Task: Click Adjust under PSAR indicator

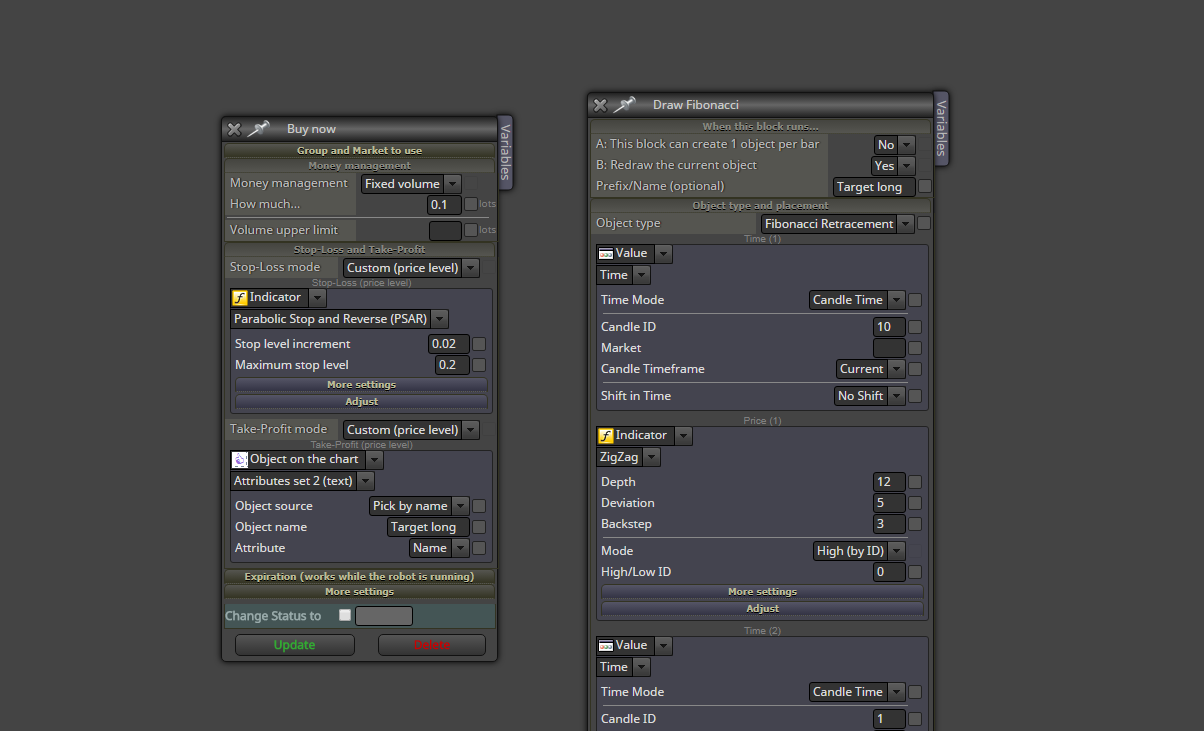Action: (361, 401)
